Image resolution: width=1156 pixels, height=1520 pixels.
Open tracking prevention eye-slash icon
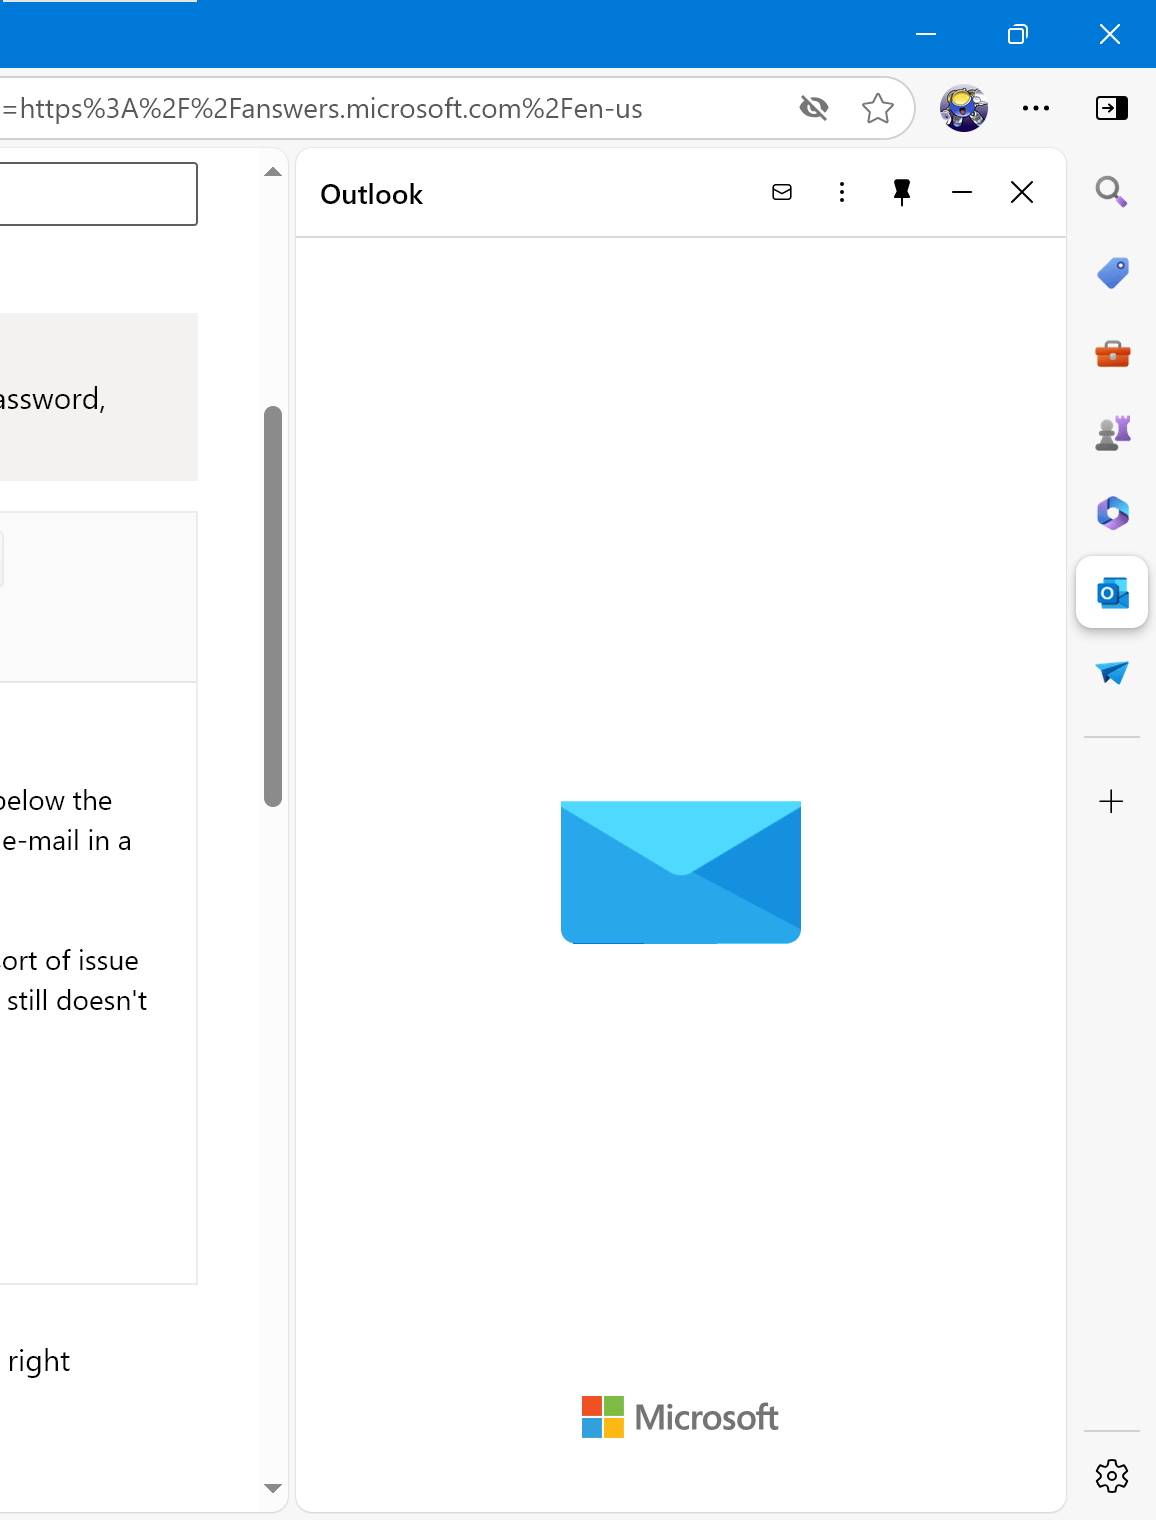[x=814, y=108]
